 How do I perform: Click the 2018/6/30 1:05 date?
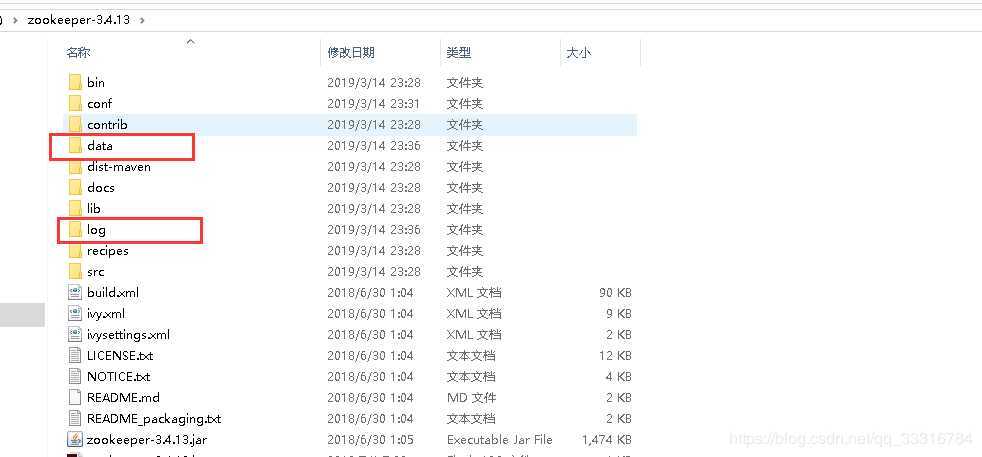[x=370, y=439]
